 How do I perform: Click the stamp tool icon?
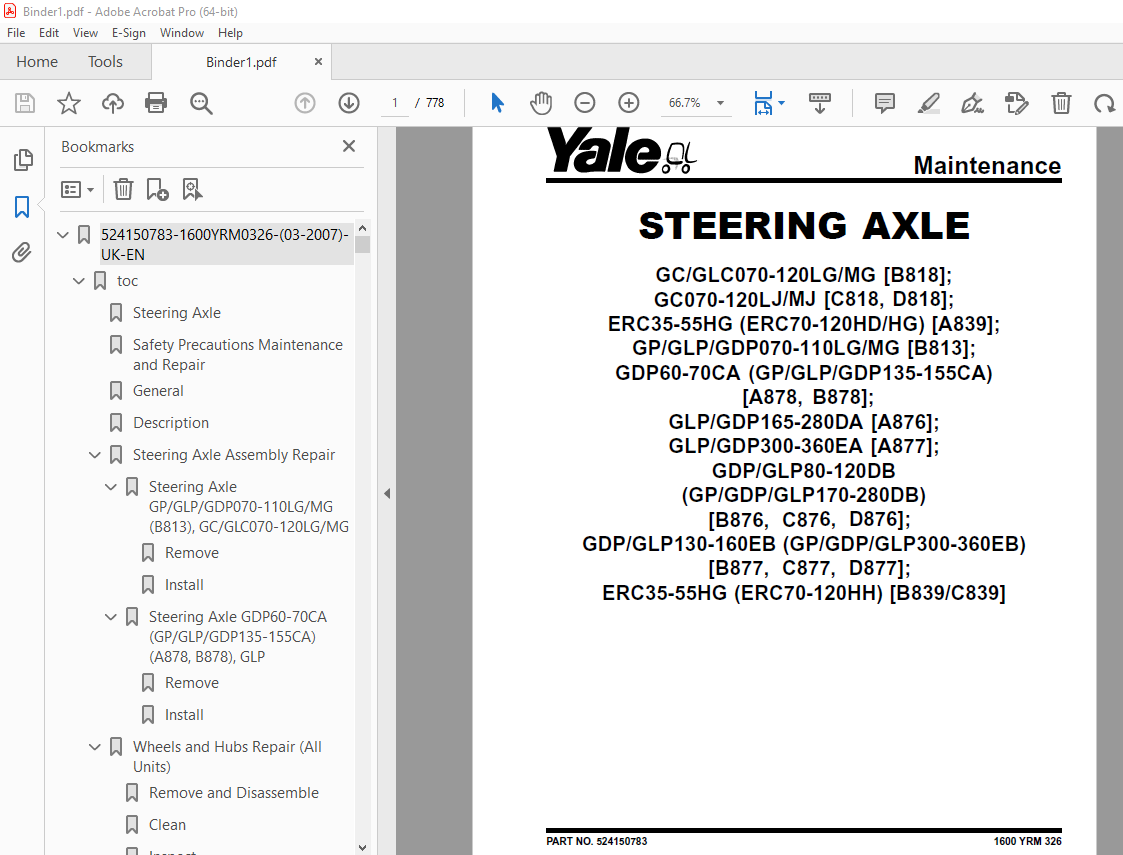[1016, 103]
